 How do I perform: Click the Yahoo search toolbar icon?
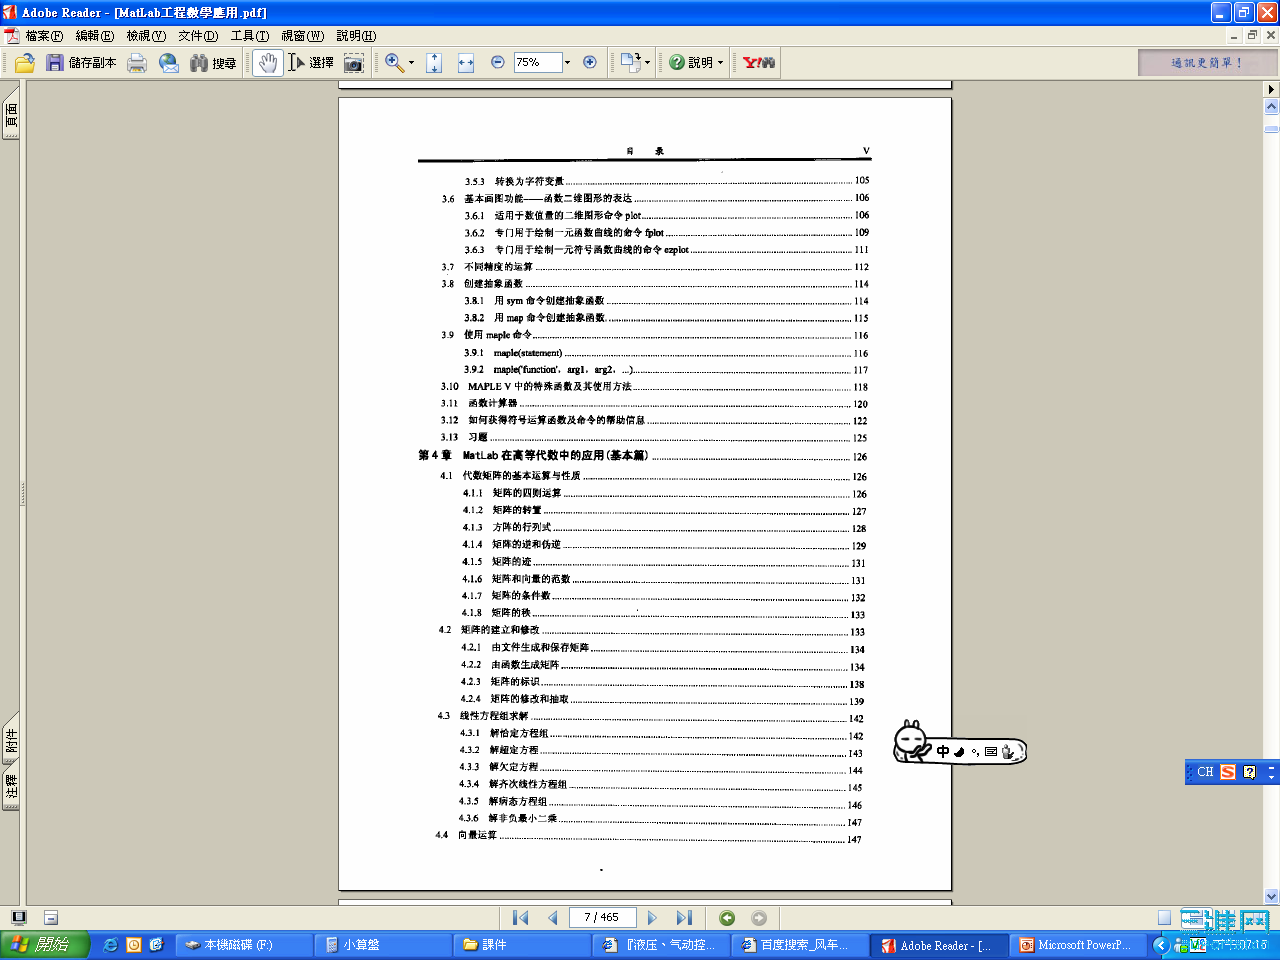(760, 63)
